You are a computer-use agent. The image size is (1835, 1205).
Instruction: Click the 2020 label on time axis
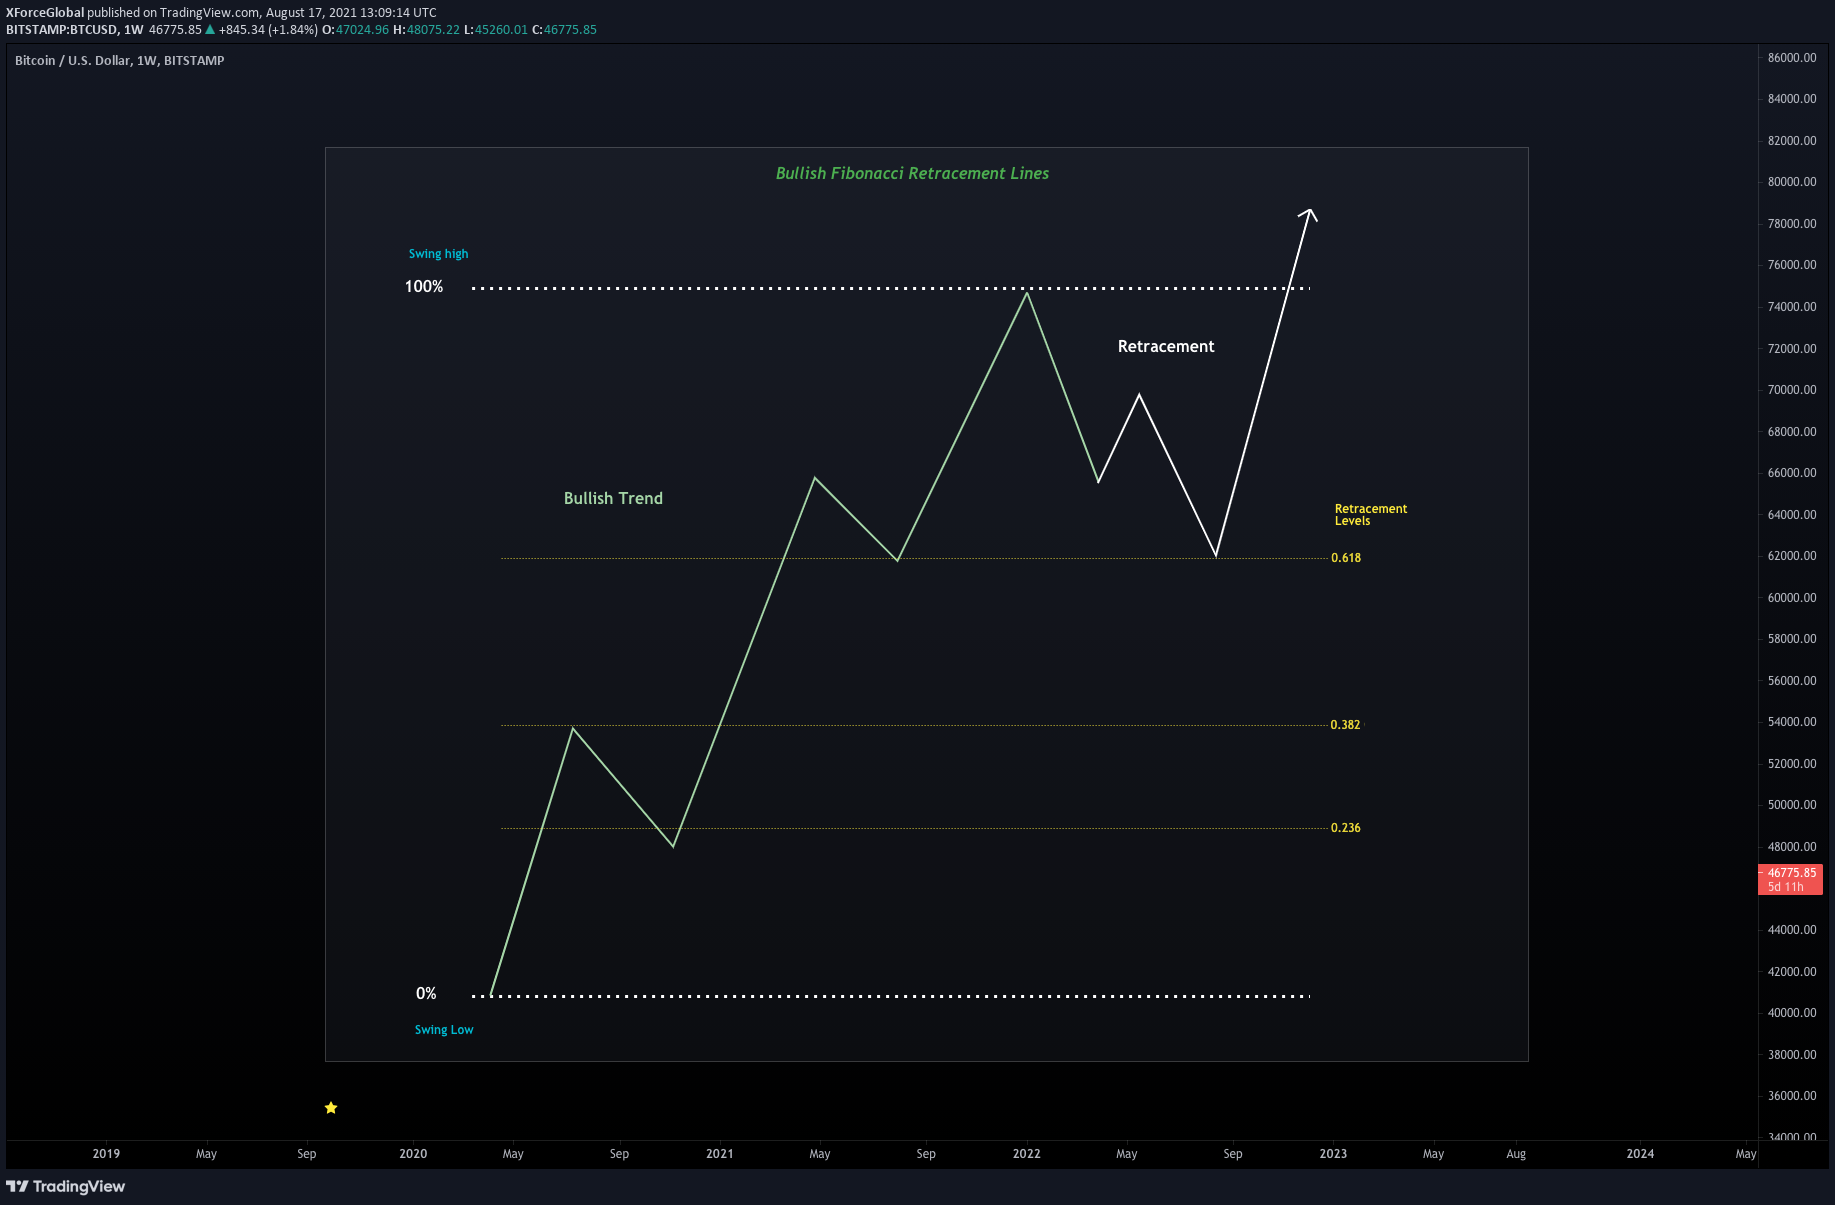click(x=413, y=1154)
